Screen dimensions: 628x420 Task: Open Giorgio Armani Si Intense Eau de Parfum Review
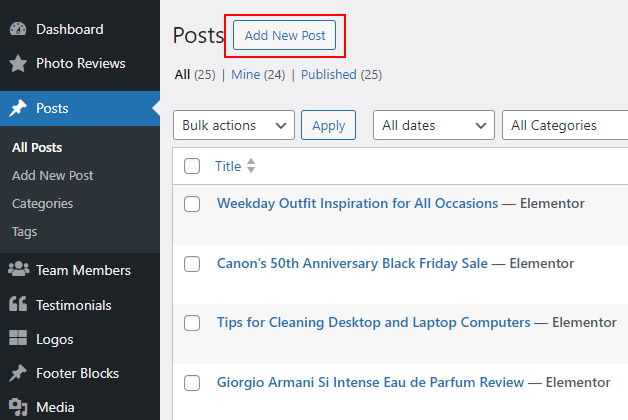click(x=370, y=382)
